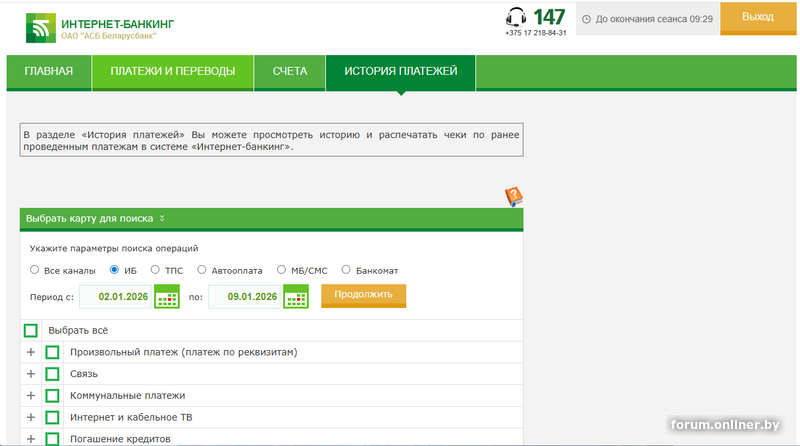Image resolution: width=800 pixels, height=446 pixels.
Task: Click the 'Произвольный платеж (платеж по реквизитам)' label
Action: tap(184, 352)
